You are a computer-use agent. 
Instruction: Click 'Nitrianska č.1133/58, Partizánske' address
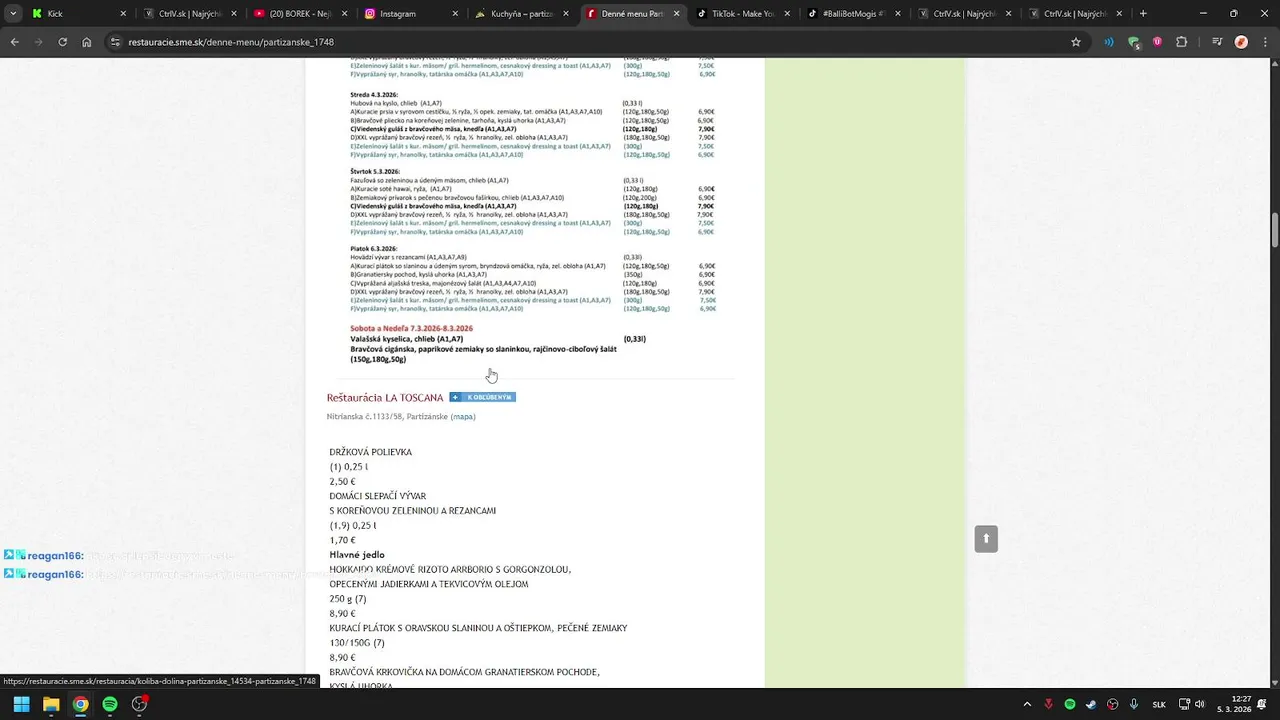[387, 416]
